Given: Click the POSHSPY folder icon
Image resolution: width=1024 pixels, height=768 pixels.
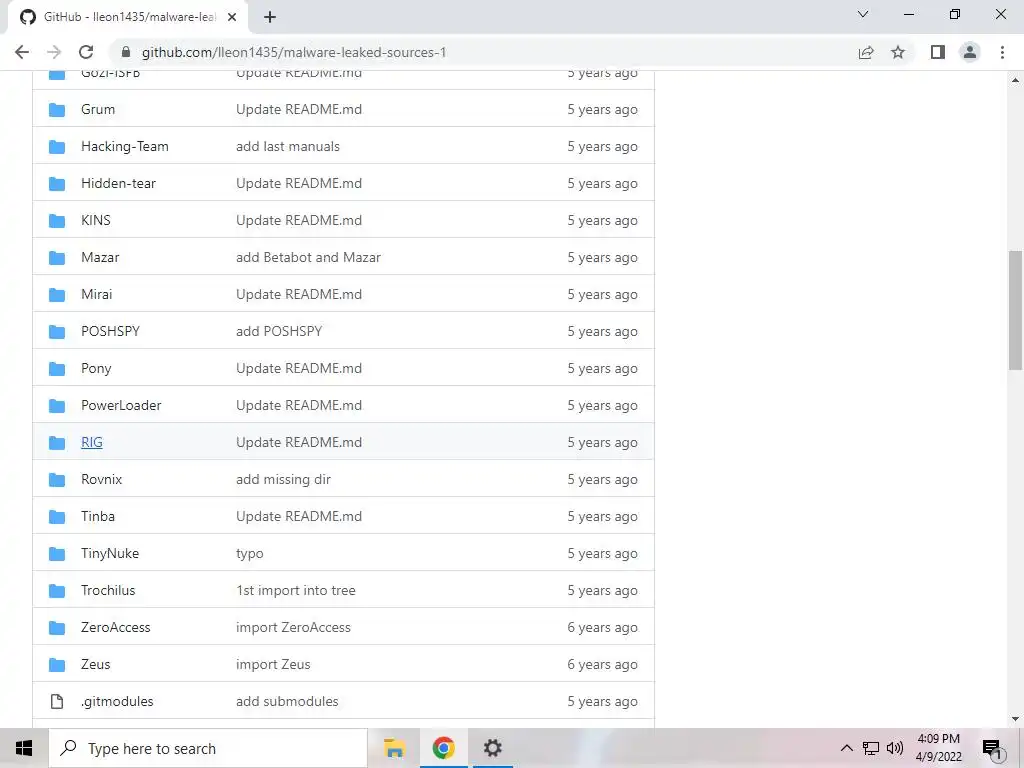Looking at the screenshot, I should 57,332.
